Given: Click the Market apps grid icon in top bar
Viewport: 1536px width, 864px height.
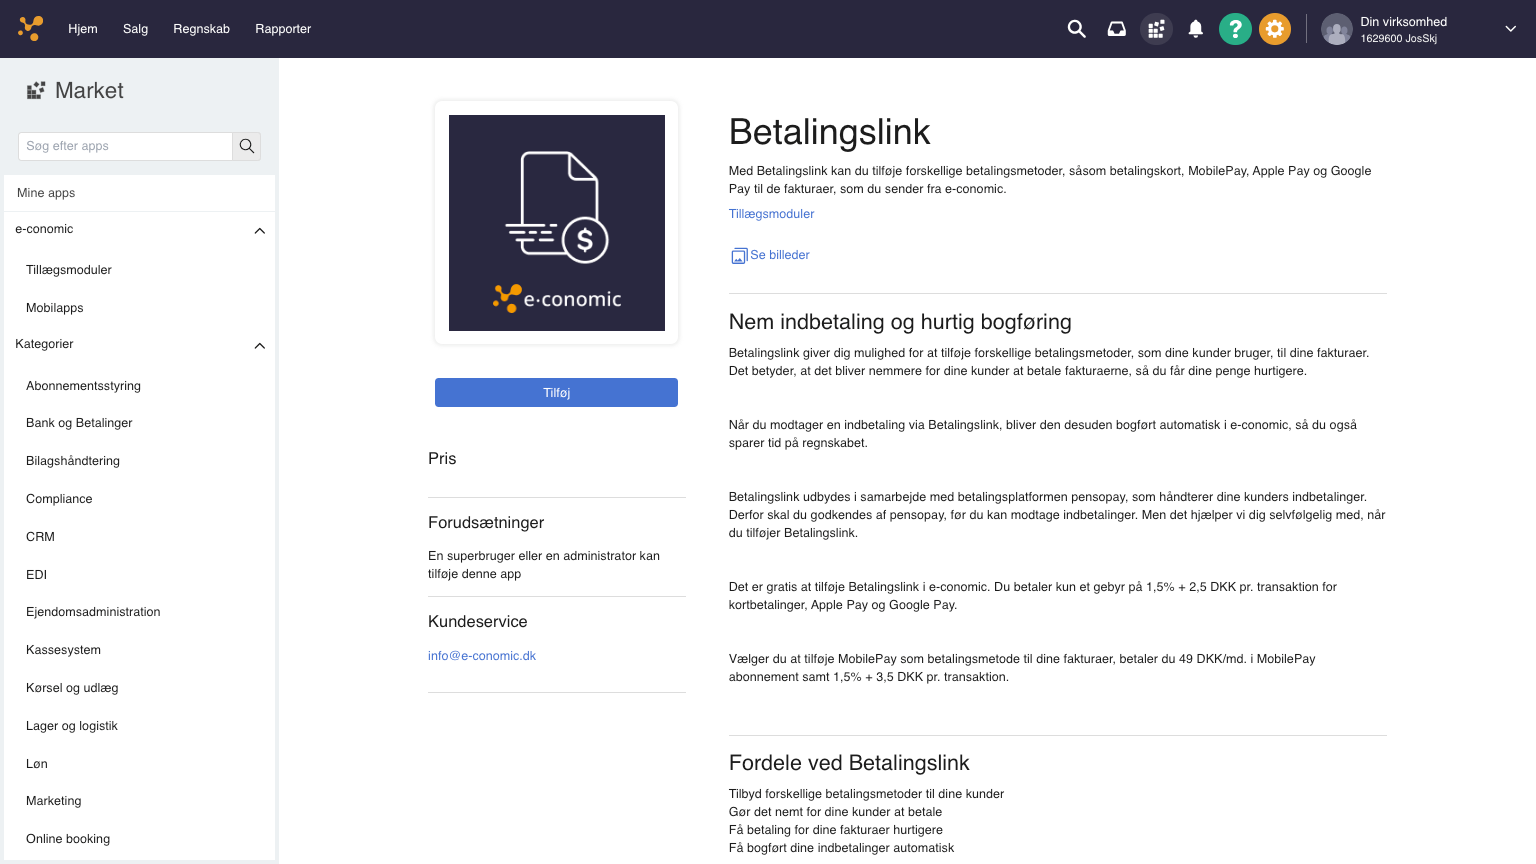Looking at the screenshot, I should 1156,29.
